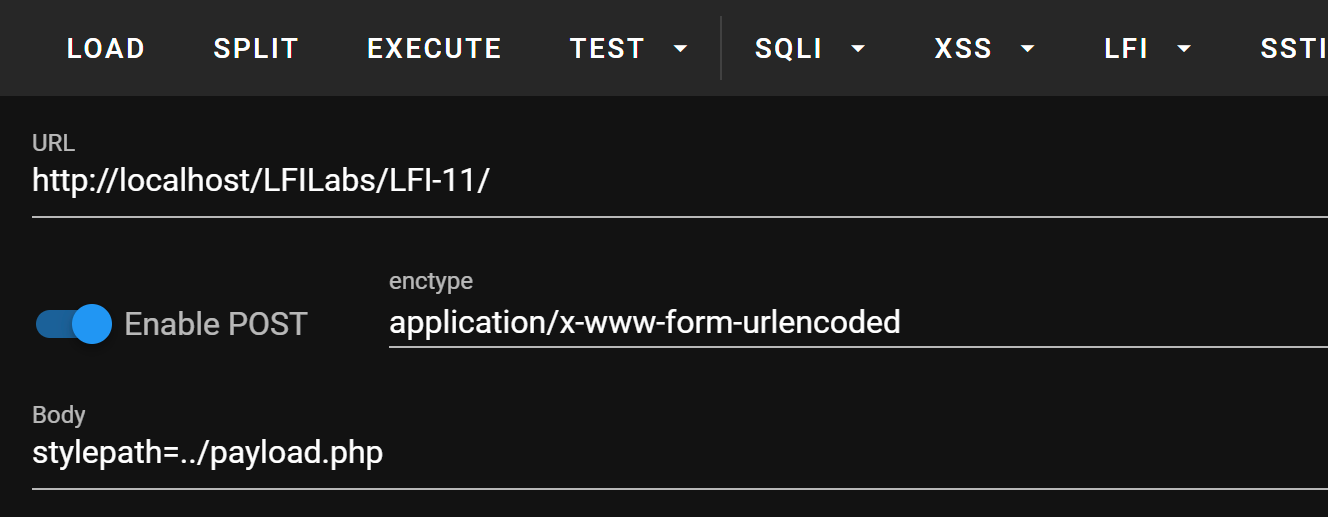Viewport: 1328px width, 517px height.
Task: Click the small Body field label
Action: pyautogui.click(x=59, y=415)
